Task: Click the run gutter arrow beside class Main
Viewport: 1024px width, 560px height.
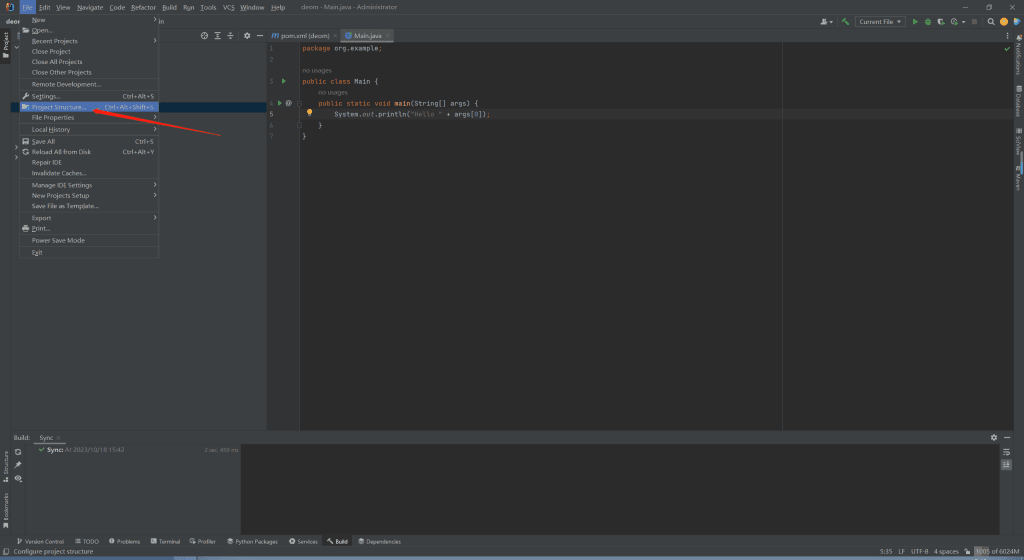Action: coord(283,81)
